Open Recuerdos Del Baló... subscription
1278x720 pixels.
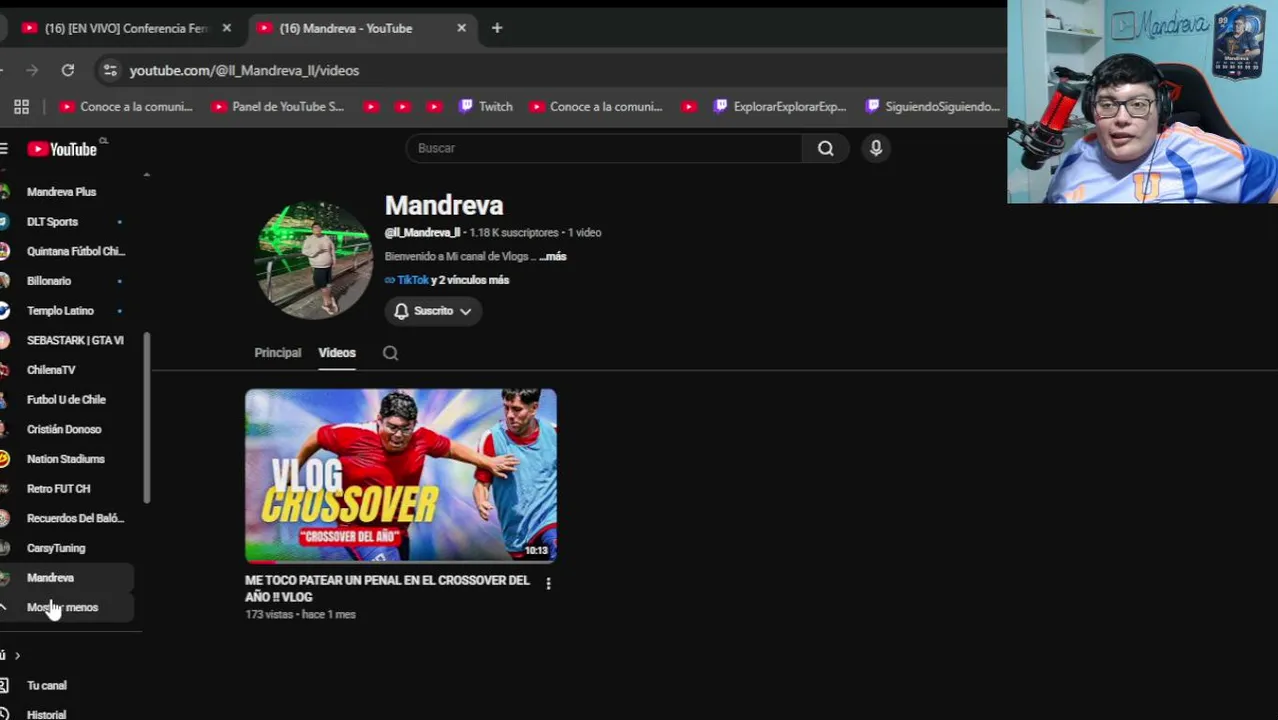tap(62, 518)
